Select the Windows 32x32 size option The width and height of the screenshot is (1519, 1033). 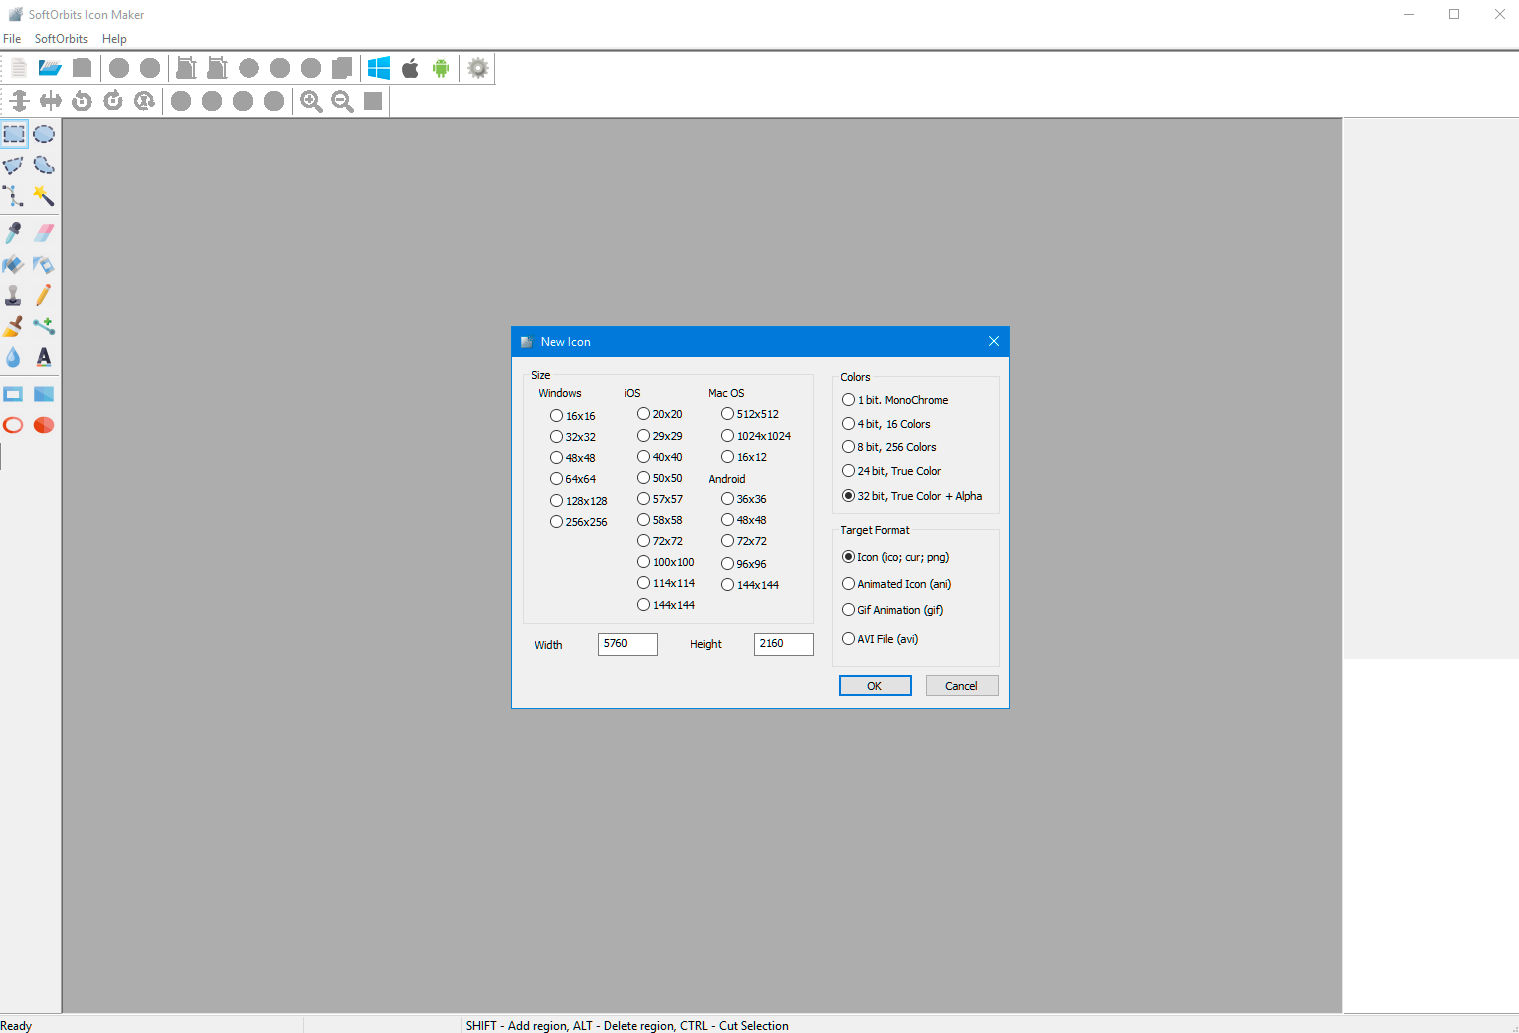click(572, 437)
